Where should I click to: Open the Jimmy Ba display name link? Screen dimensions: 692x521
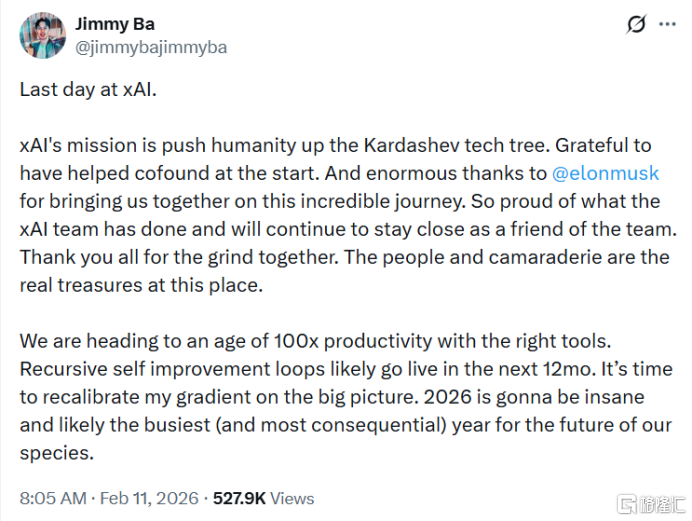point(116,24)
